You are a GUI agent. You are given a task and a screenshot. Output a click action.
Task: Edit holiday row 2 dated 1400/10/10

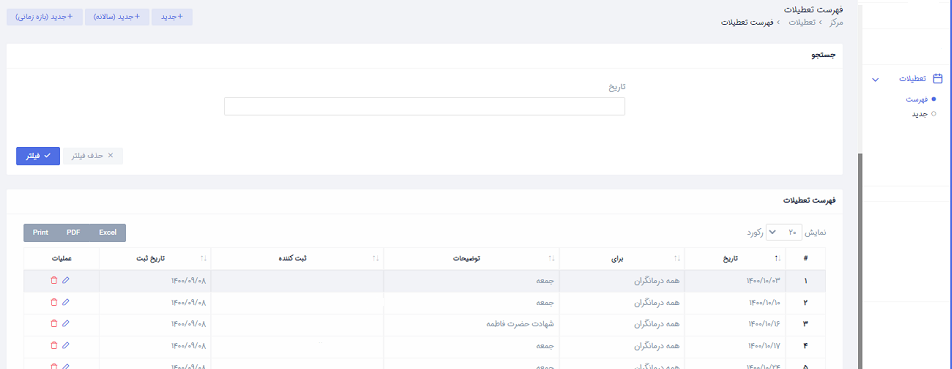pos(66,302)
